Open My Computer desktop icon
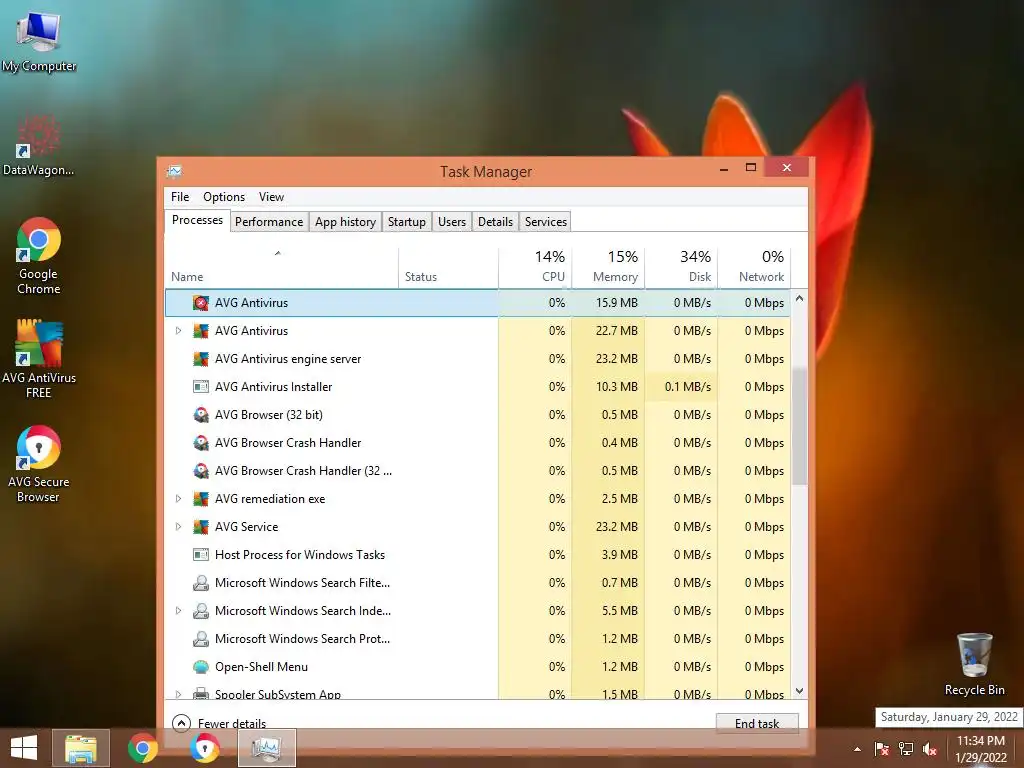This screenshot has width=1024, height=768. coord(39,40)
